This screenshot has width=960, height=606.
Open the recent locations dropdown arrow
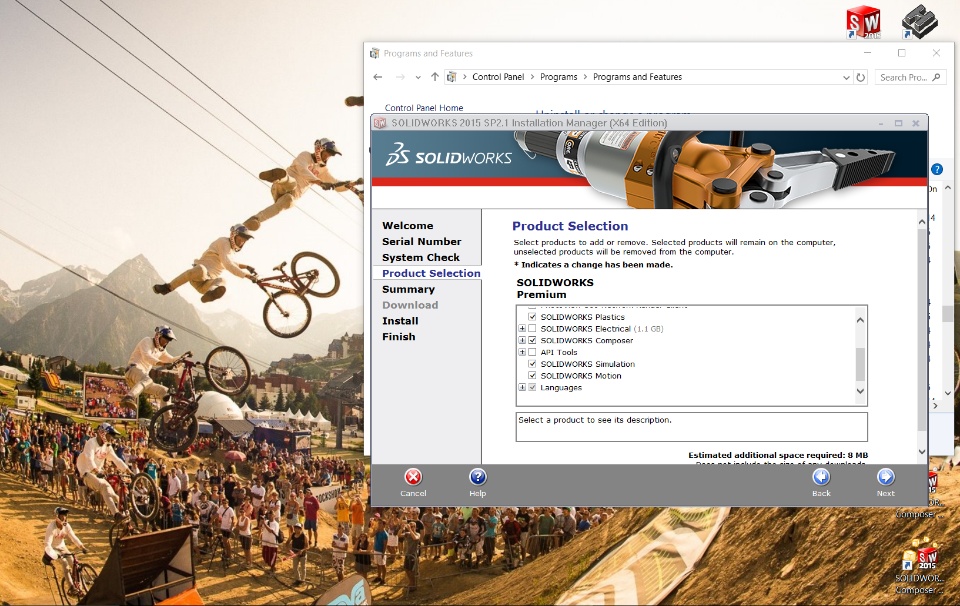point(418,77)
